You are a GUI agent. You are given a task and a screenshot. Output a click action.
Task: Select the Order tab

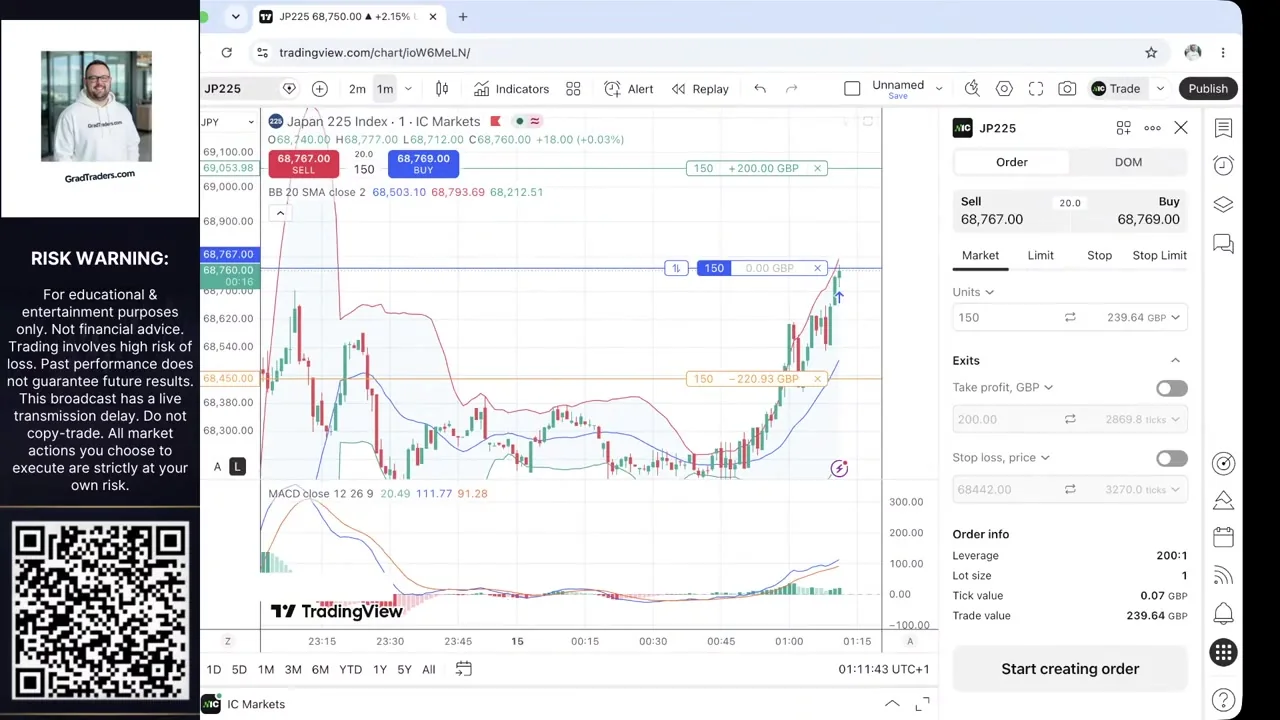[x=1011, y=162]
